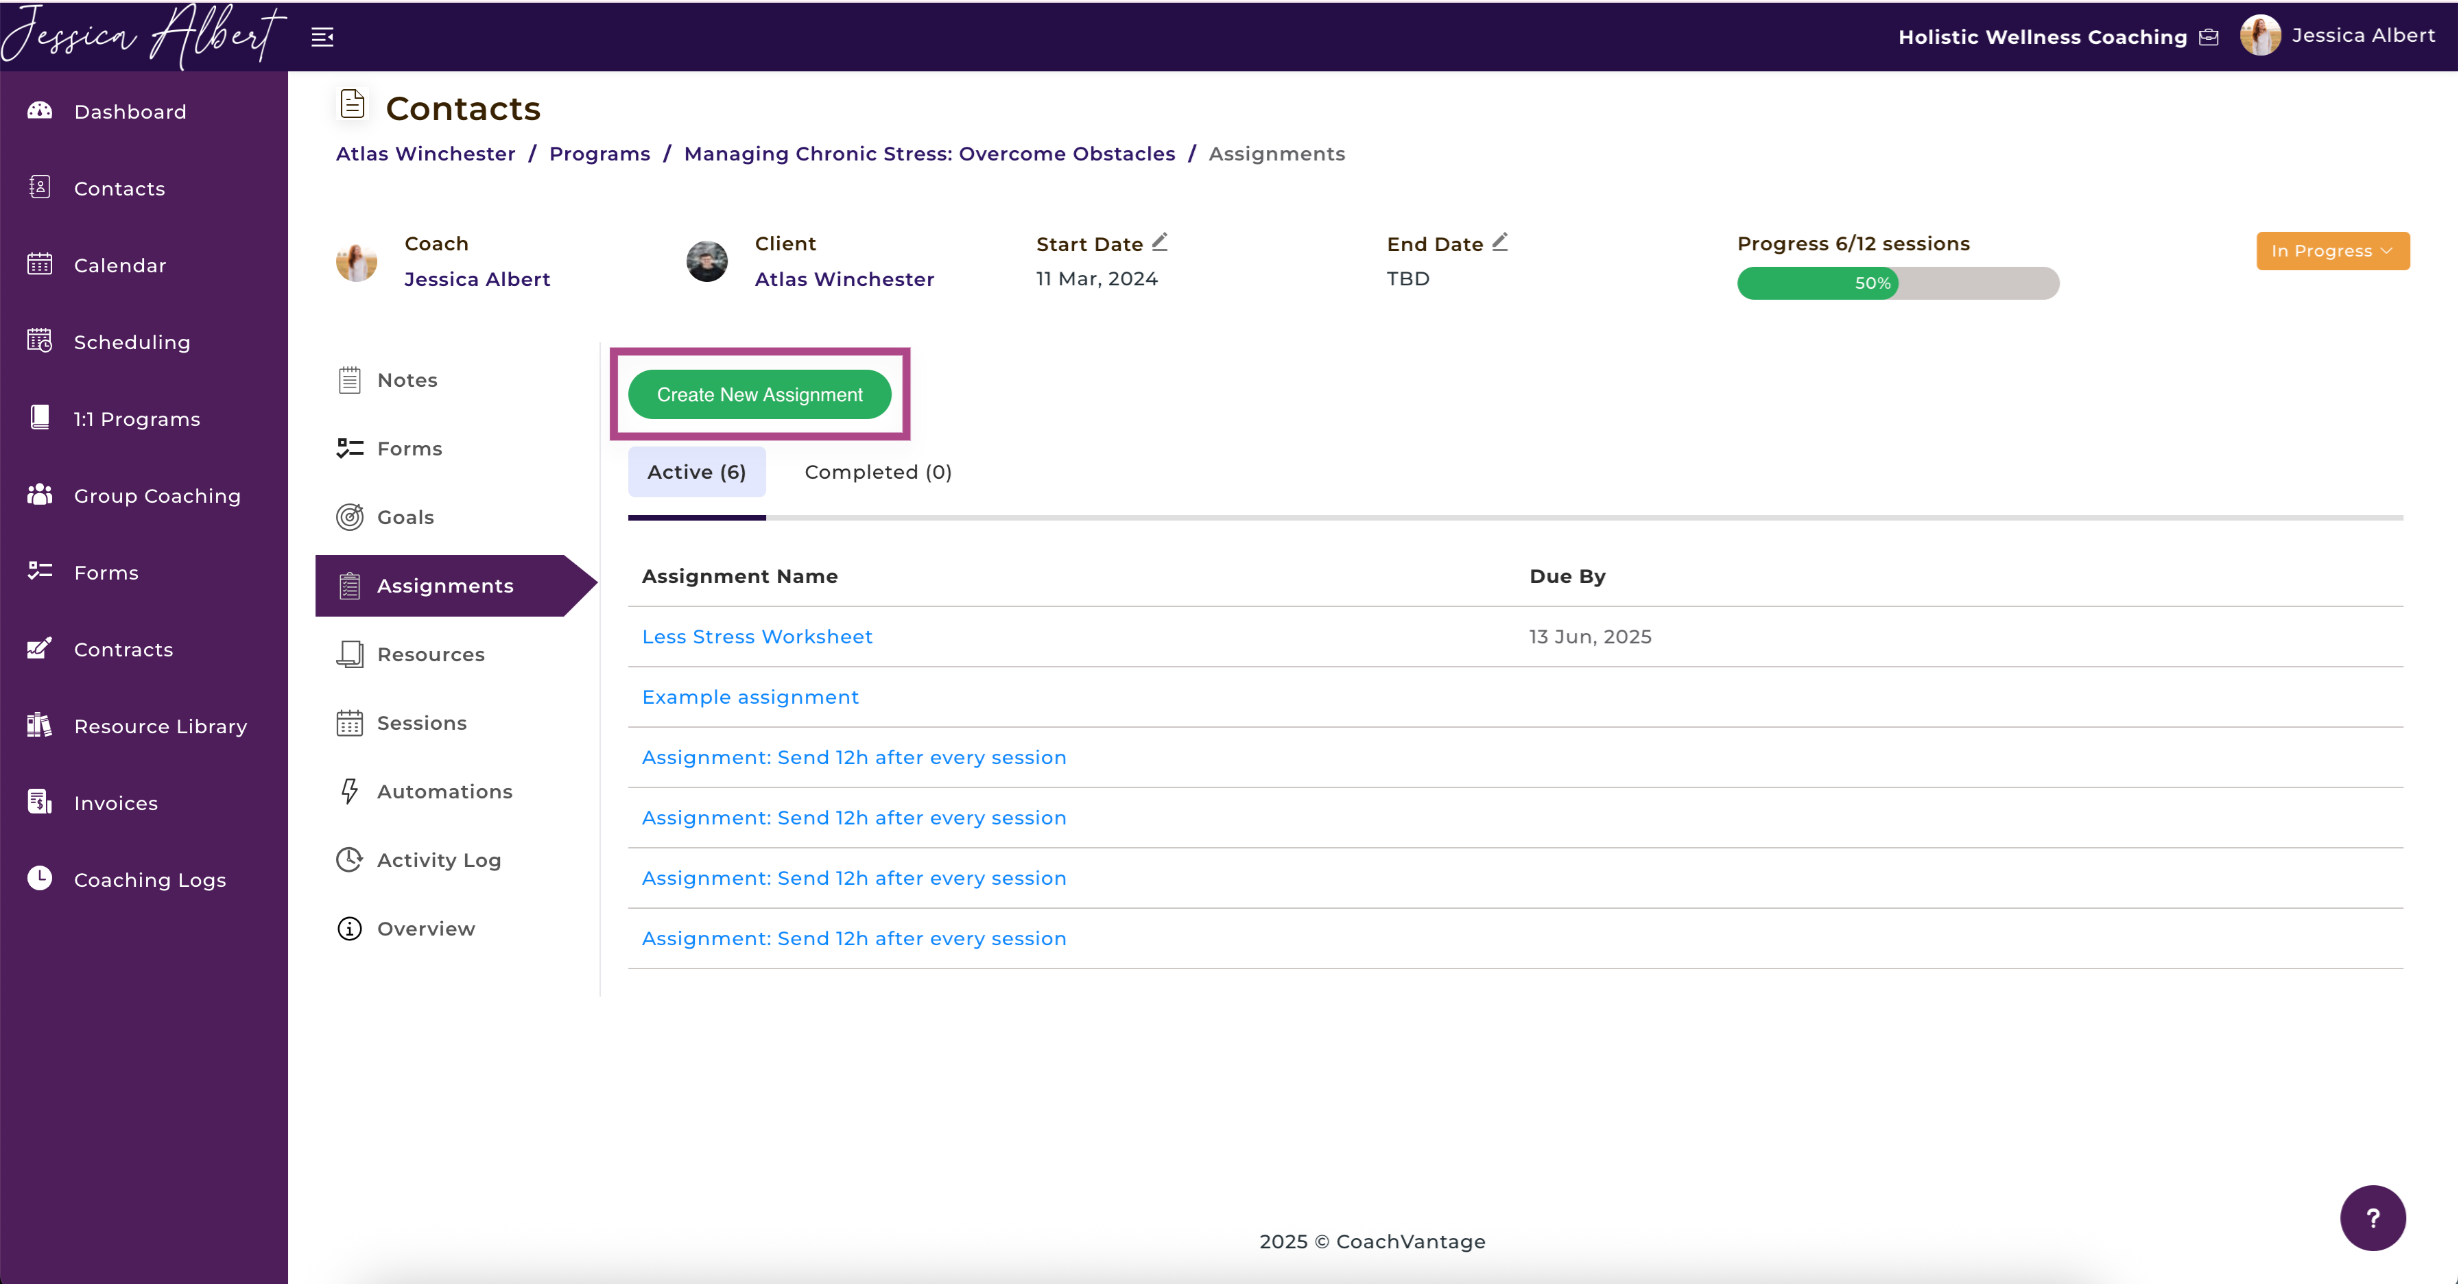Open the Resource Library books icon
2458x1284 pixels.
coord(40,725)
